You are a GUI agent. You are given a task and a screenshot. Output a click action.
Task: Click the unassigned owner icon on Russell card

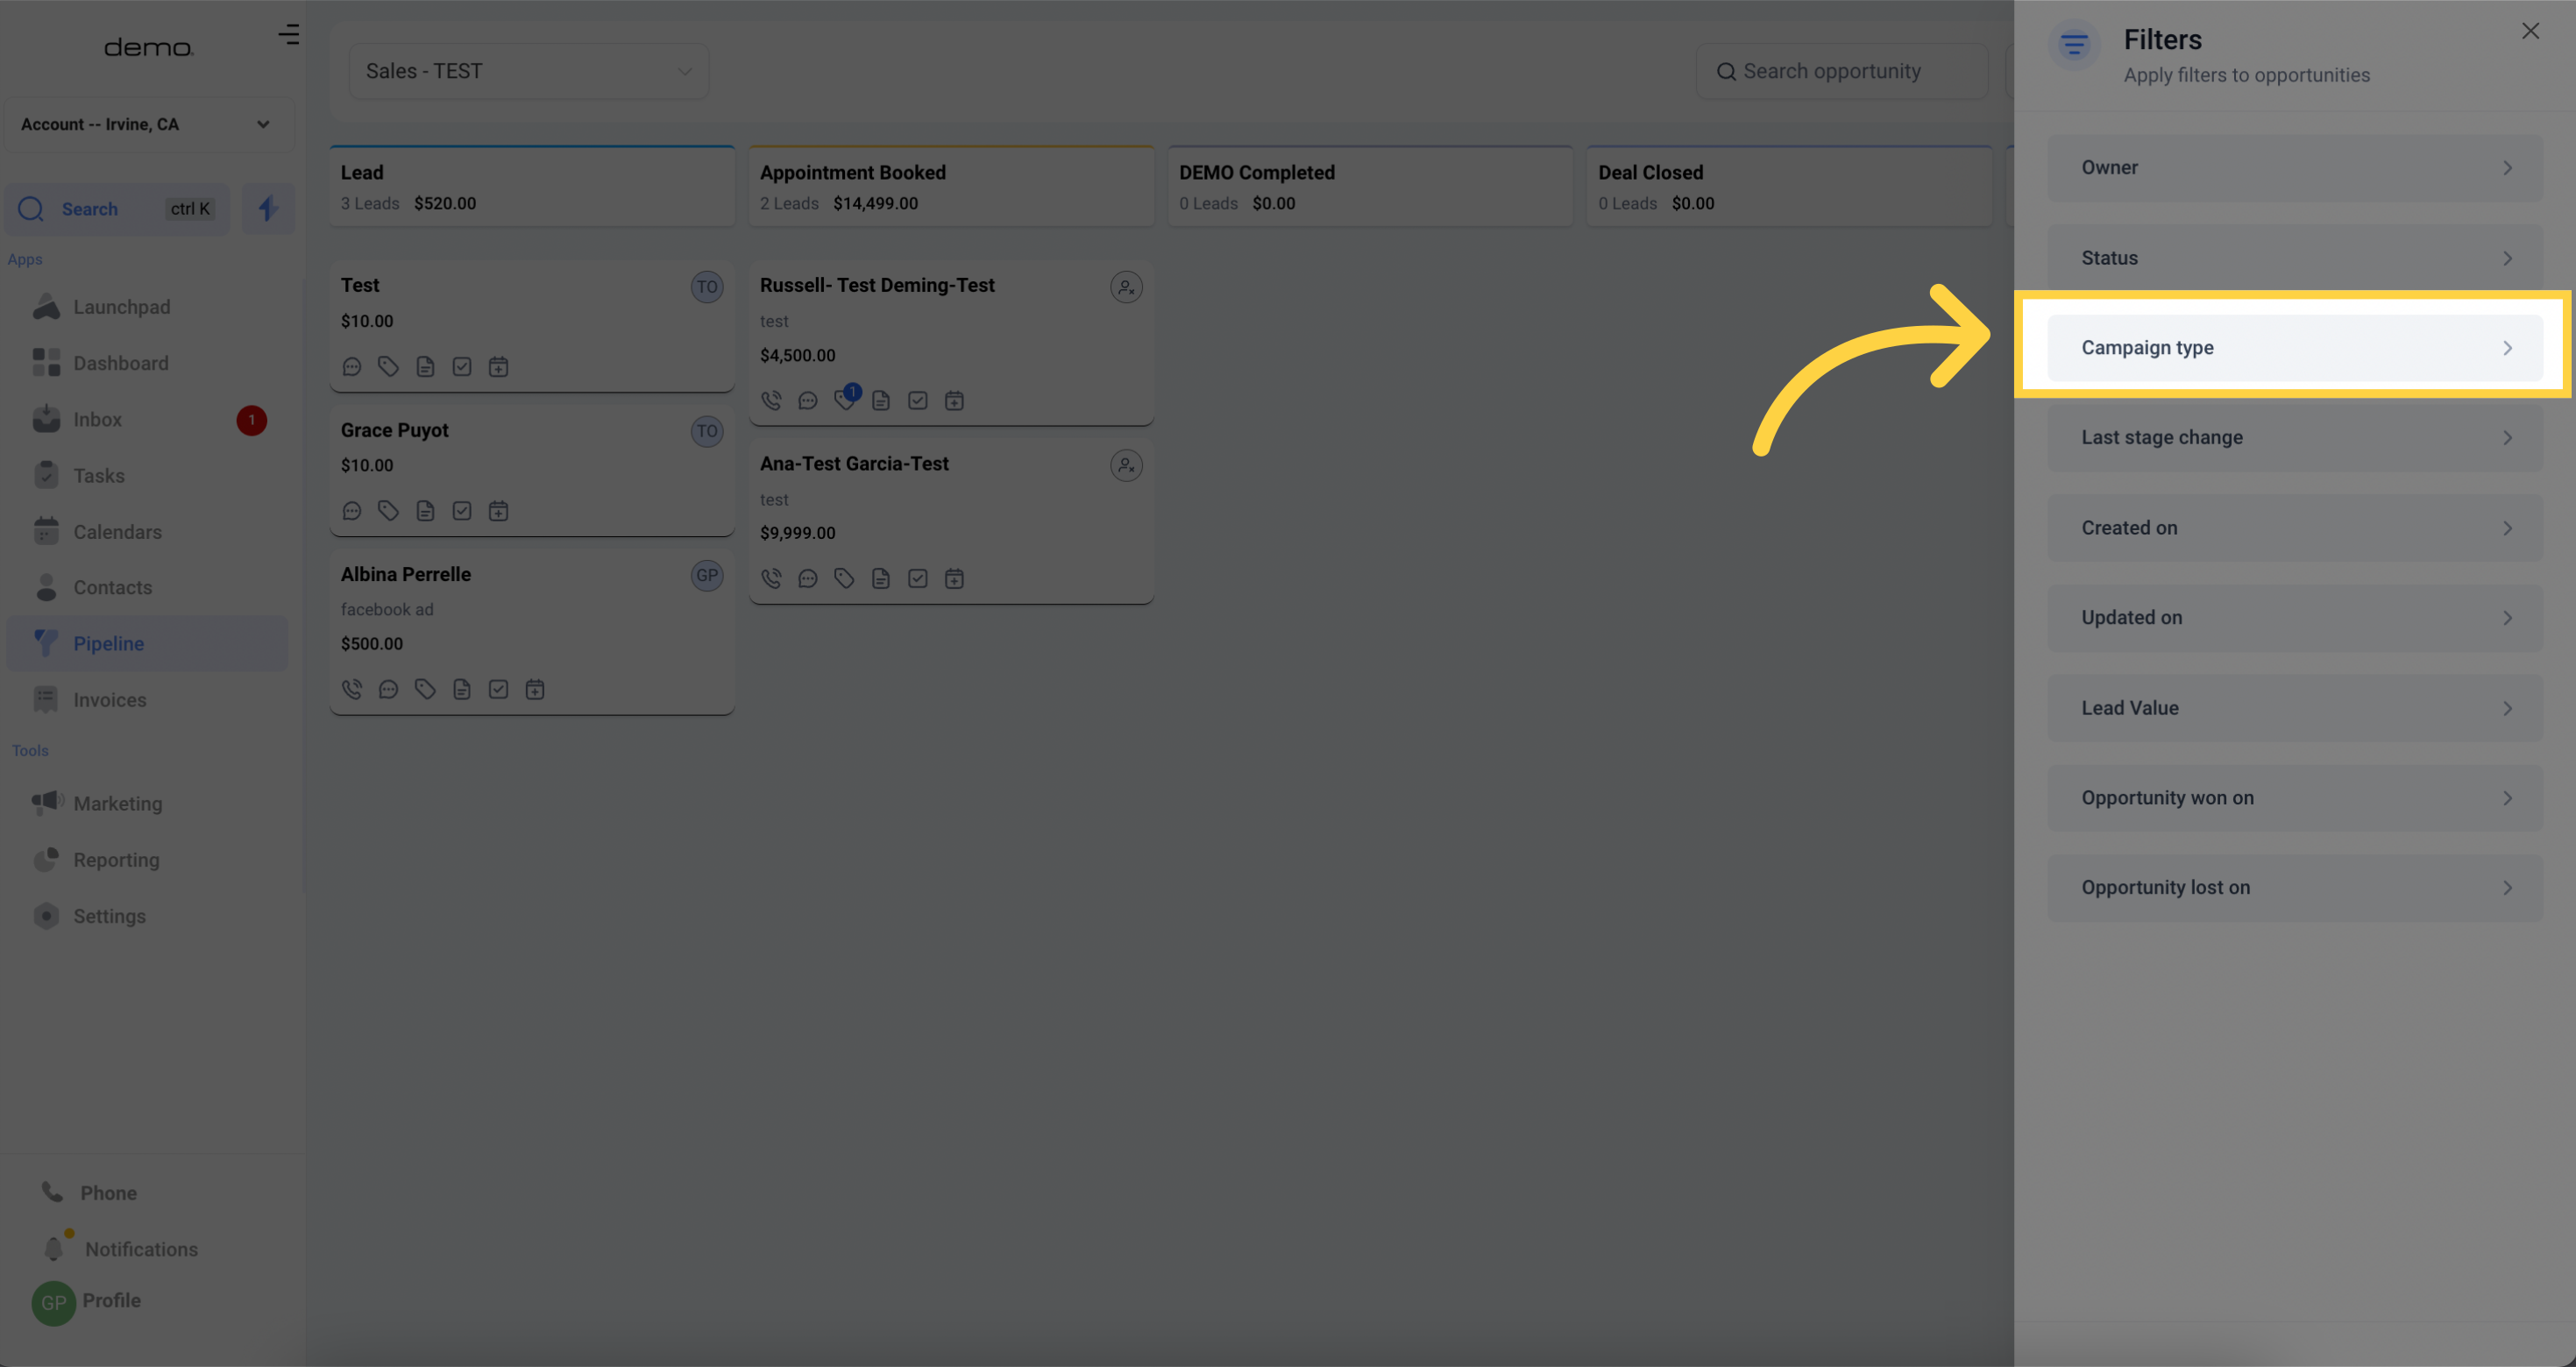pos(1125,287)
